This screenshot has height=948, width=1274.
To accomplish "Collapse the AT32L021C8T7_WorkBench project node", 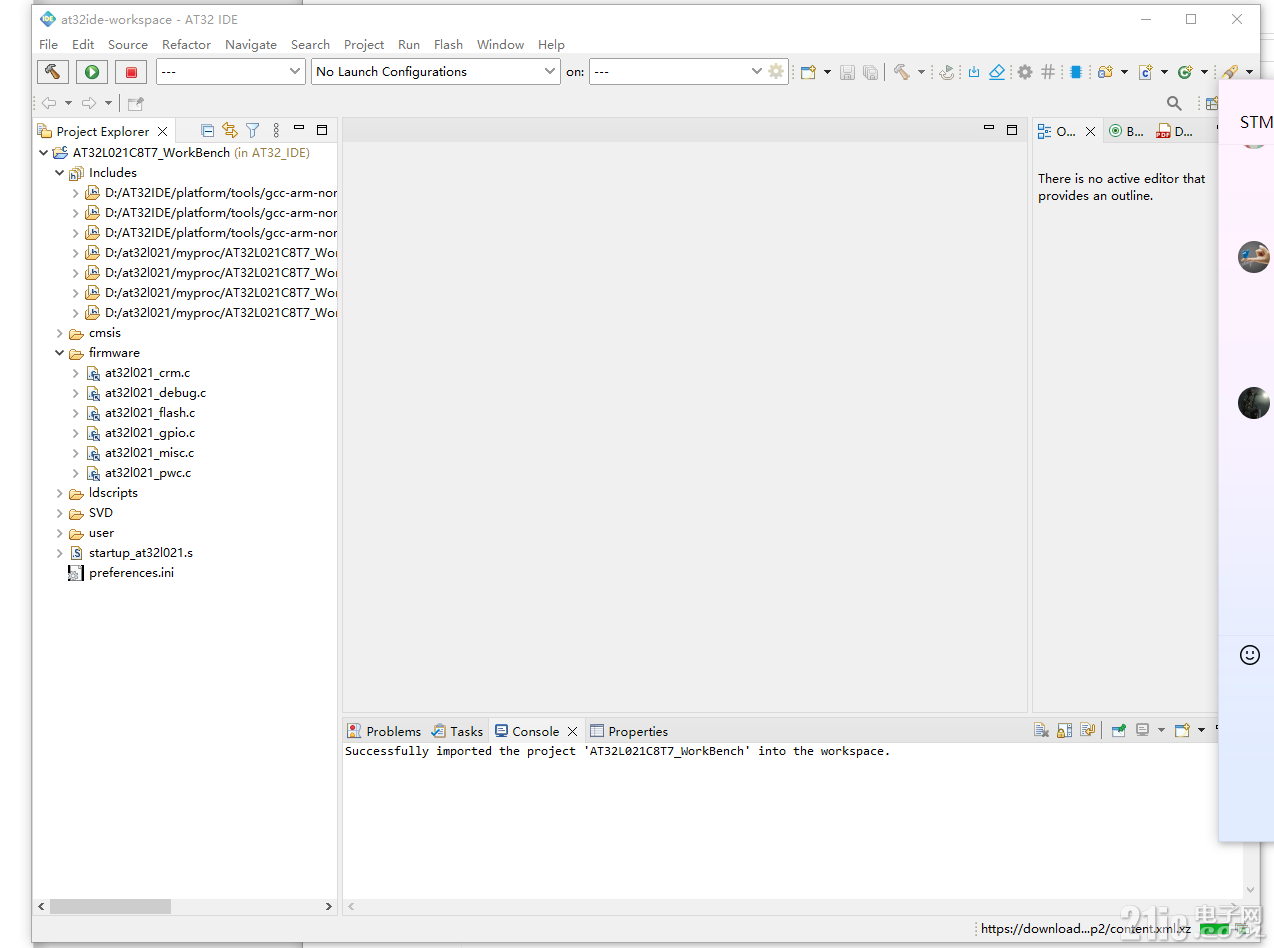I will pos(43,153).
